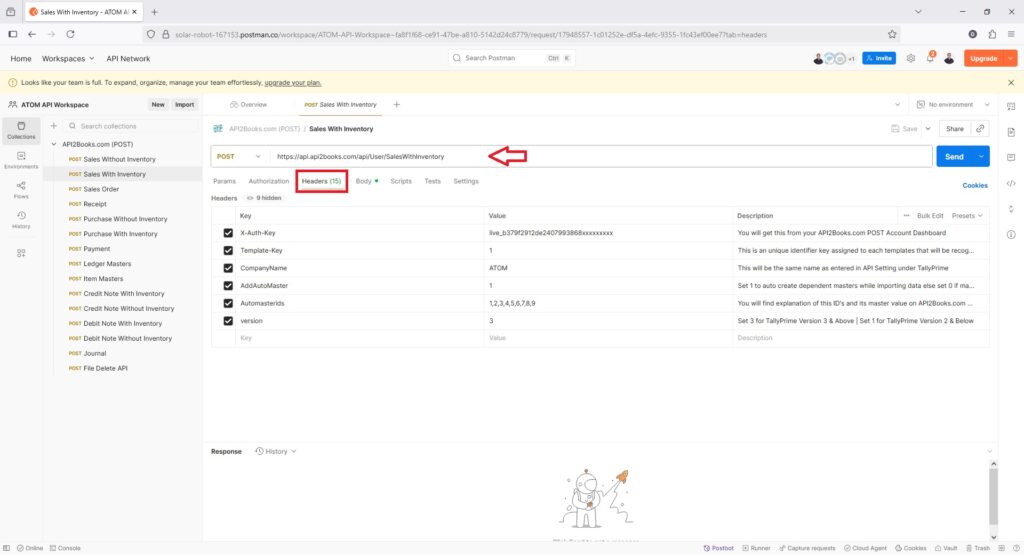Image resolution: width=1024 pixels, height=555 pixels.
Task: Show the 9 hidden headers
Action: click(x=264, y=198)
